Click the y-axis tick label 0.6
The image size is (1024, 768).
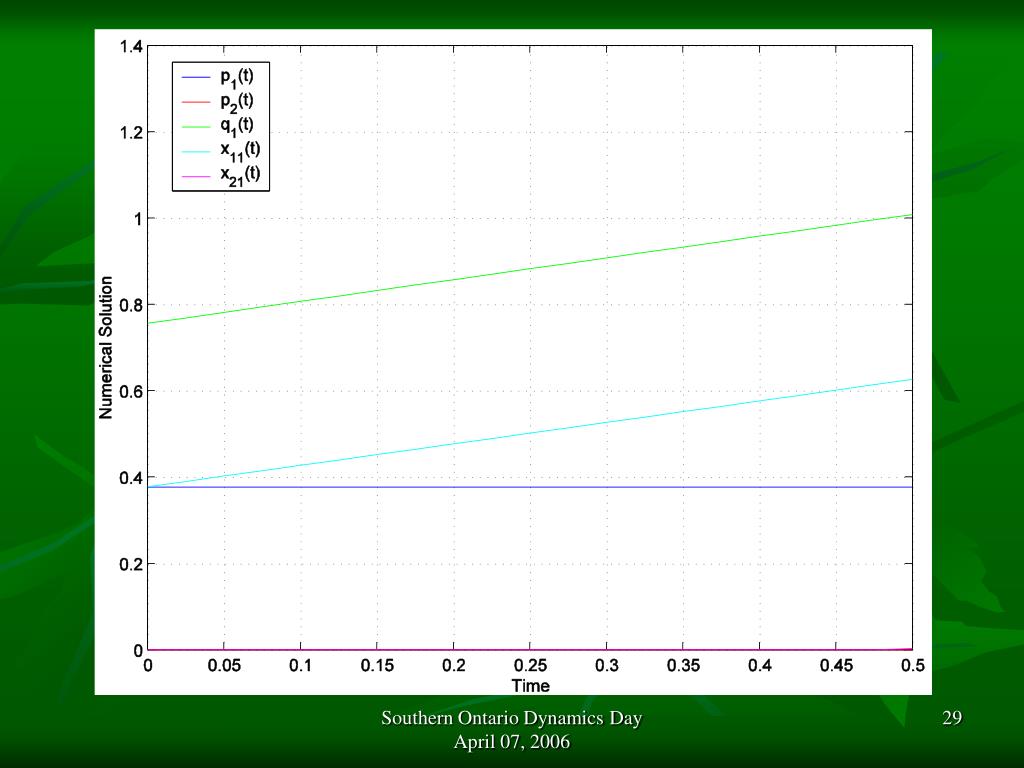[131, 391]
